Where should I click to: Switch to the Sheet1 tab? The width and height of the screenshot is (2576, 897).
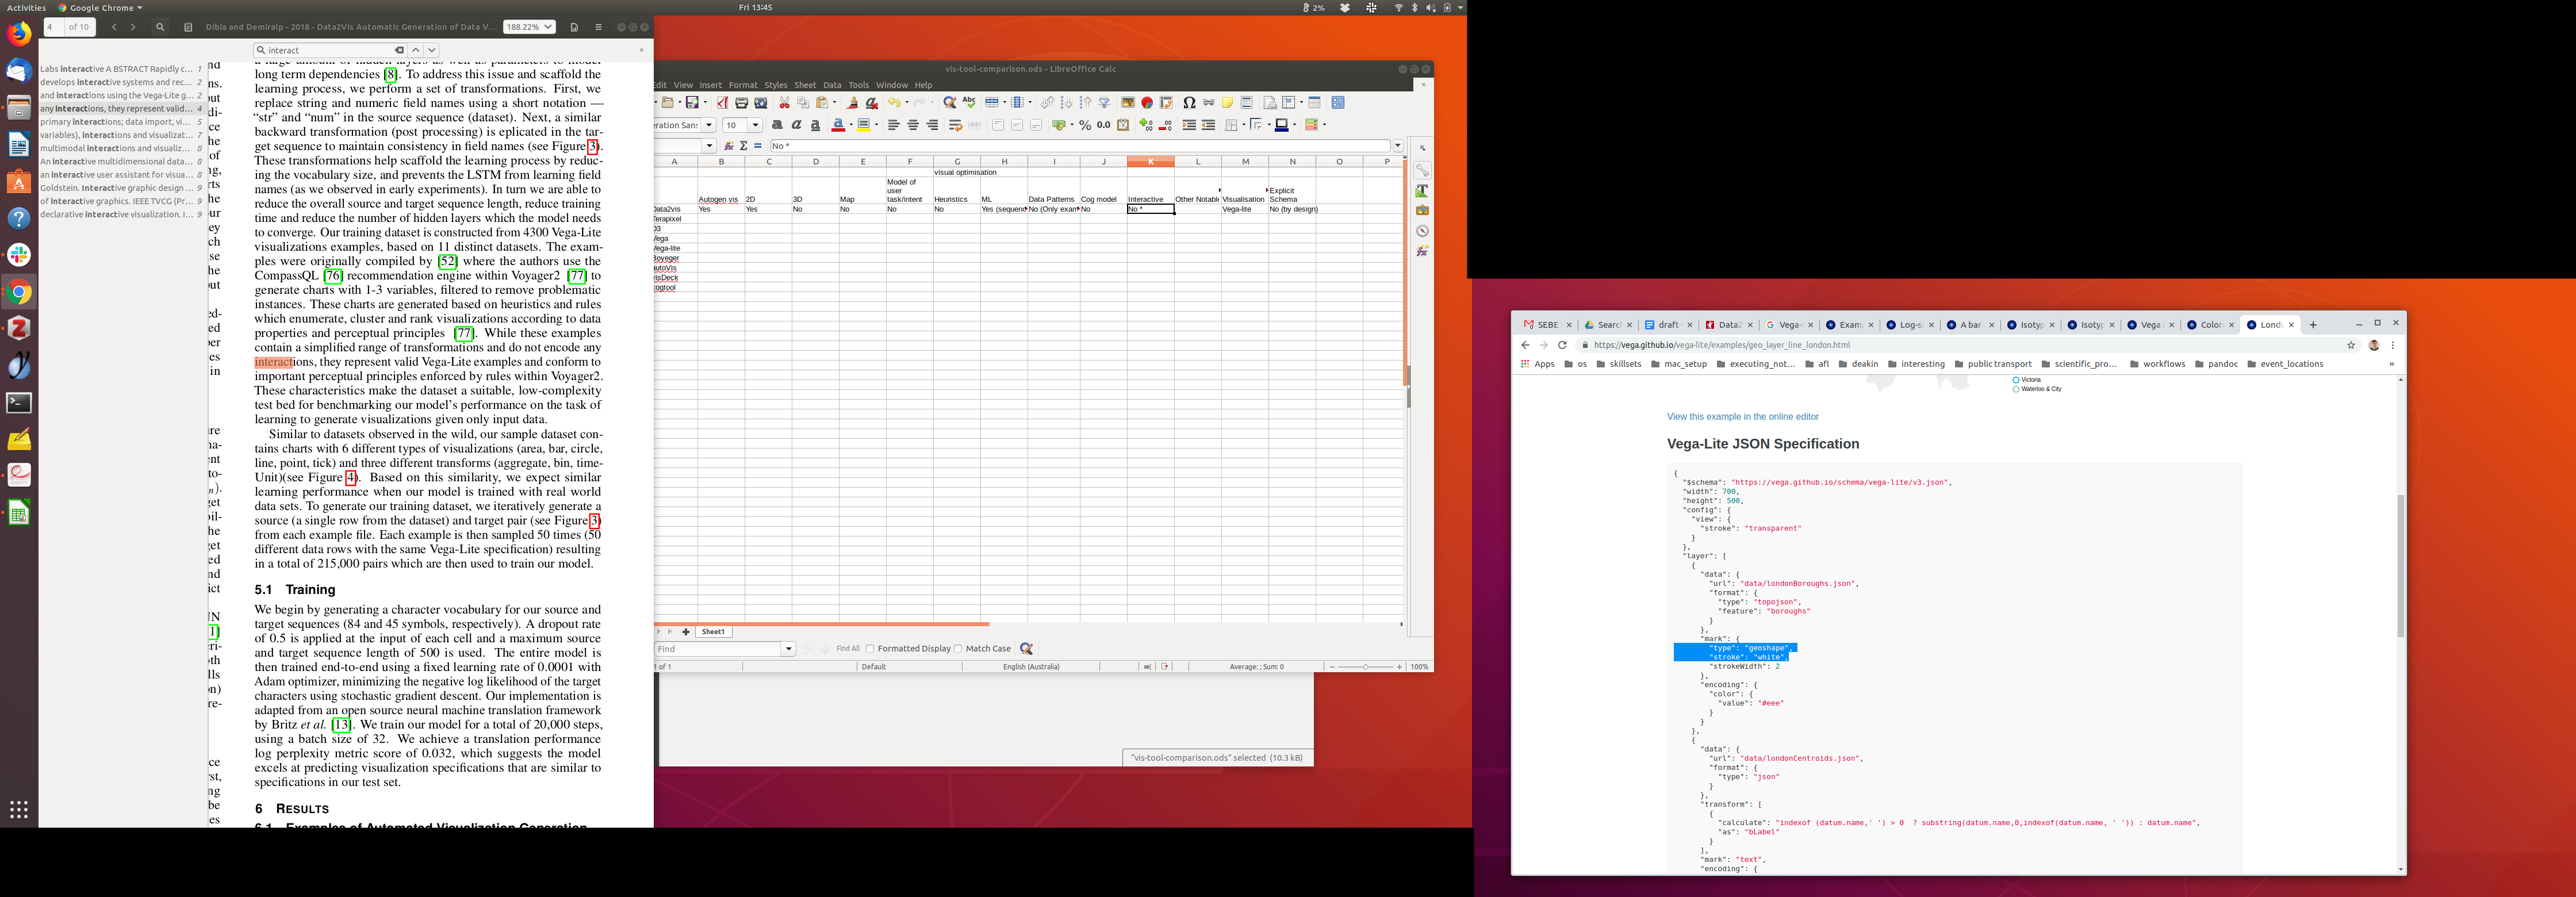[x=713, y=632]
